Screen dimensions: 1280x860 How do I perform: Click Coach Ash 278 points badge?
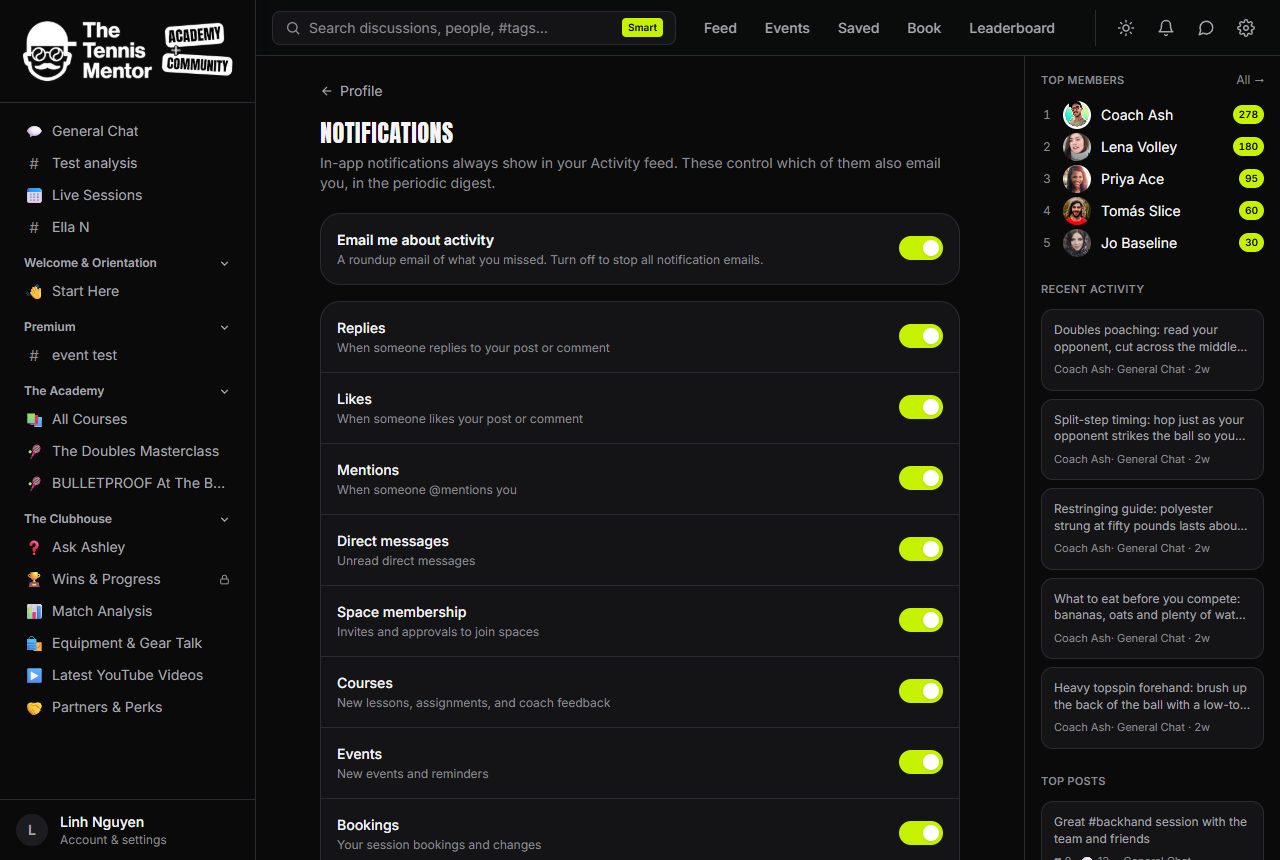[1248, 115]
